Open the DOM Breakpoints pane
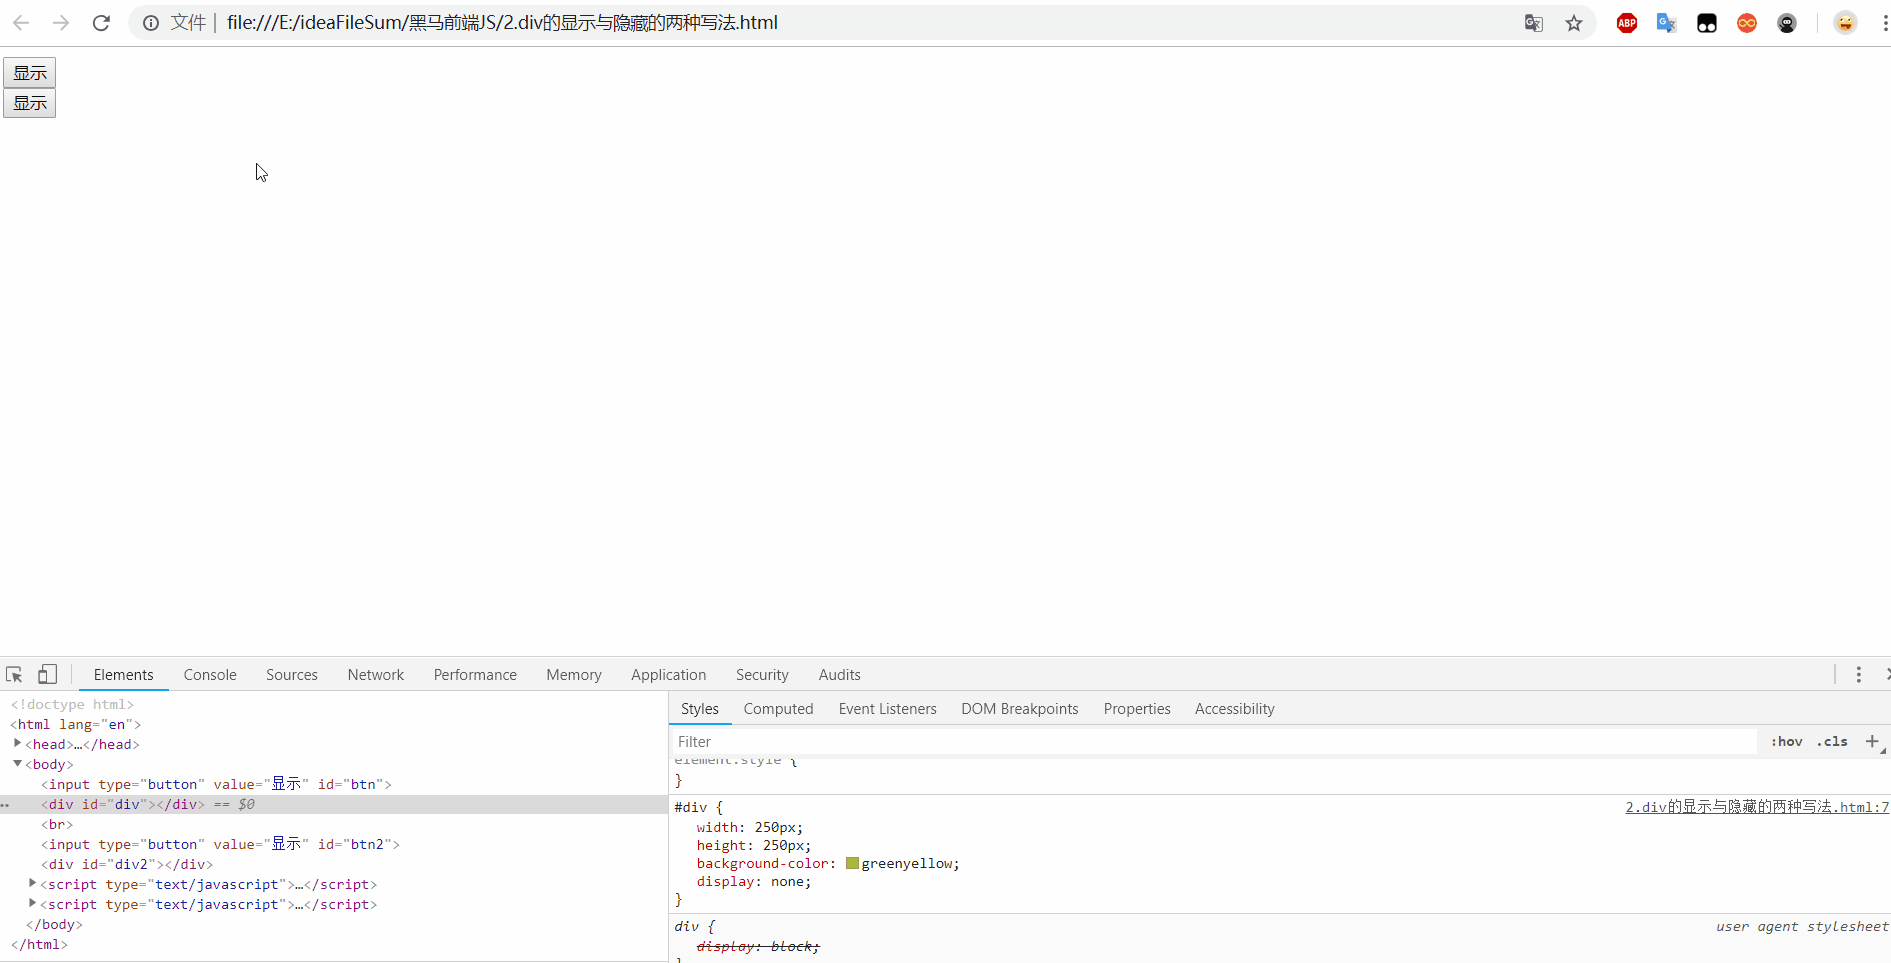 click(1020, 709)
